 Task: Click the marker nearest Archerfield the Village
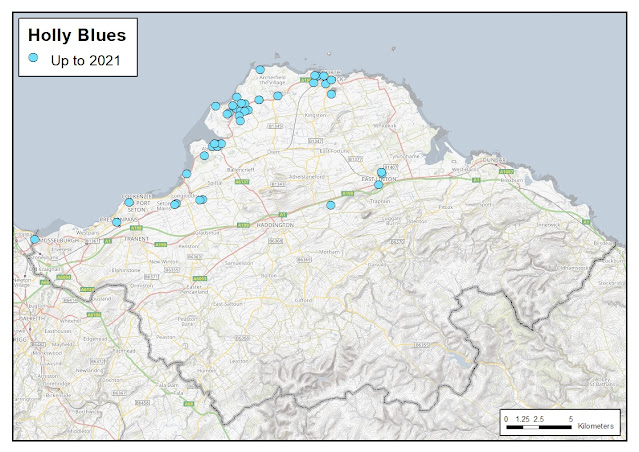(260, 70)
